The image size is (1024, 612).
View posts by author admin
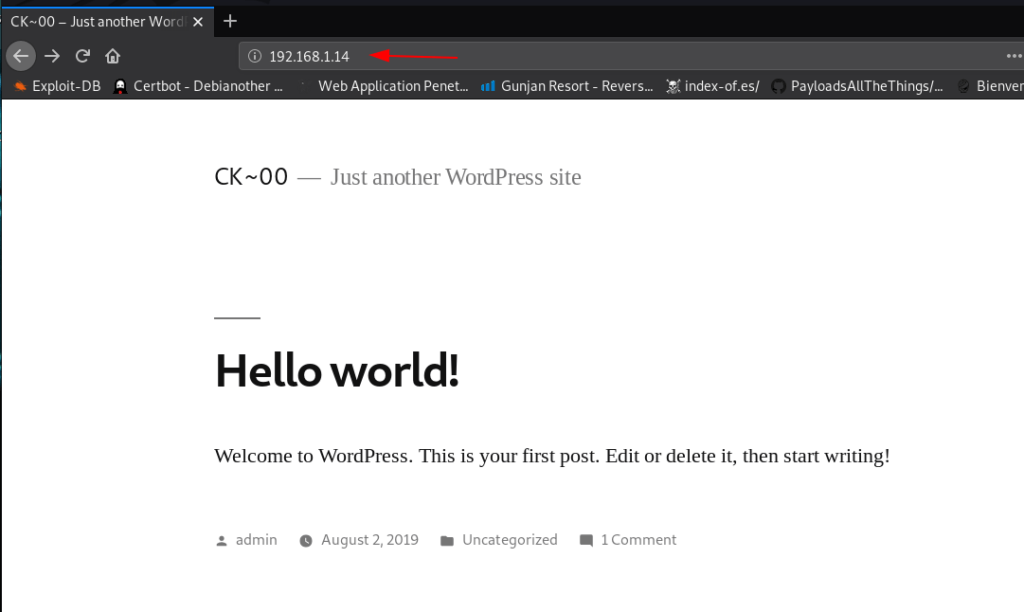pyautogui.click(x=256, y=540)
